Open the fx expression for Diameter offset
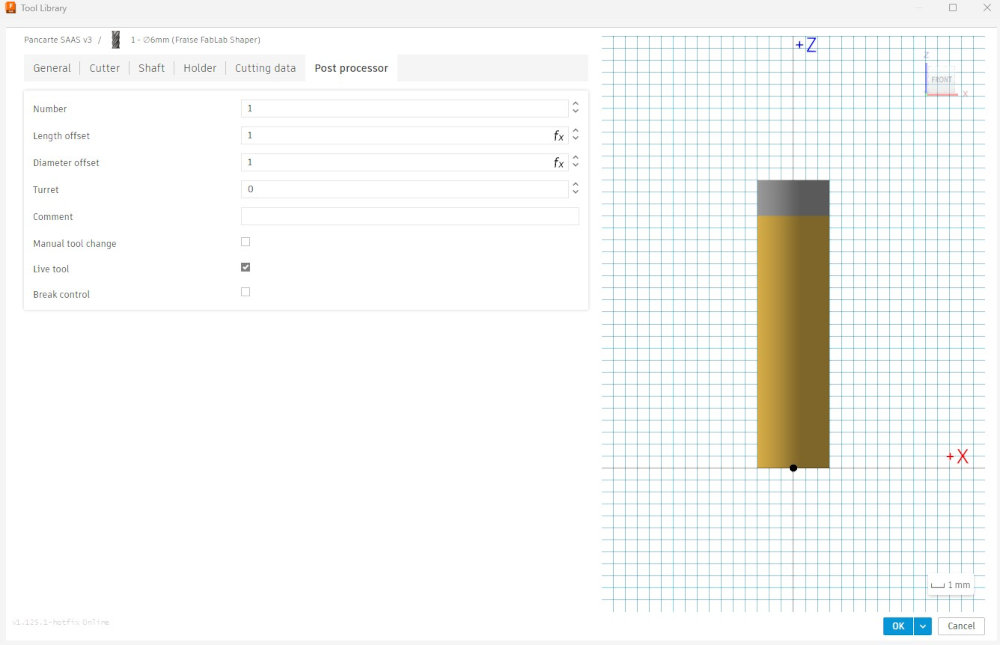1000x645 pixels. (x=559, y=162)
